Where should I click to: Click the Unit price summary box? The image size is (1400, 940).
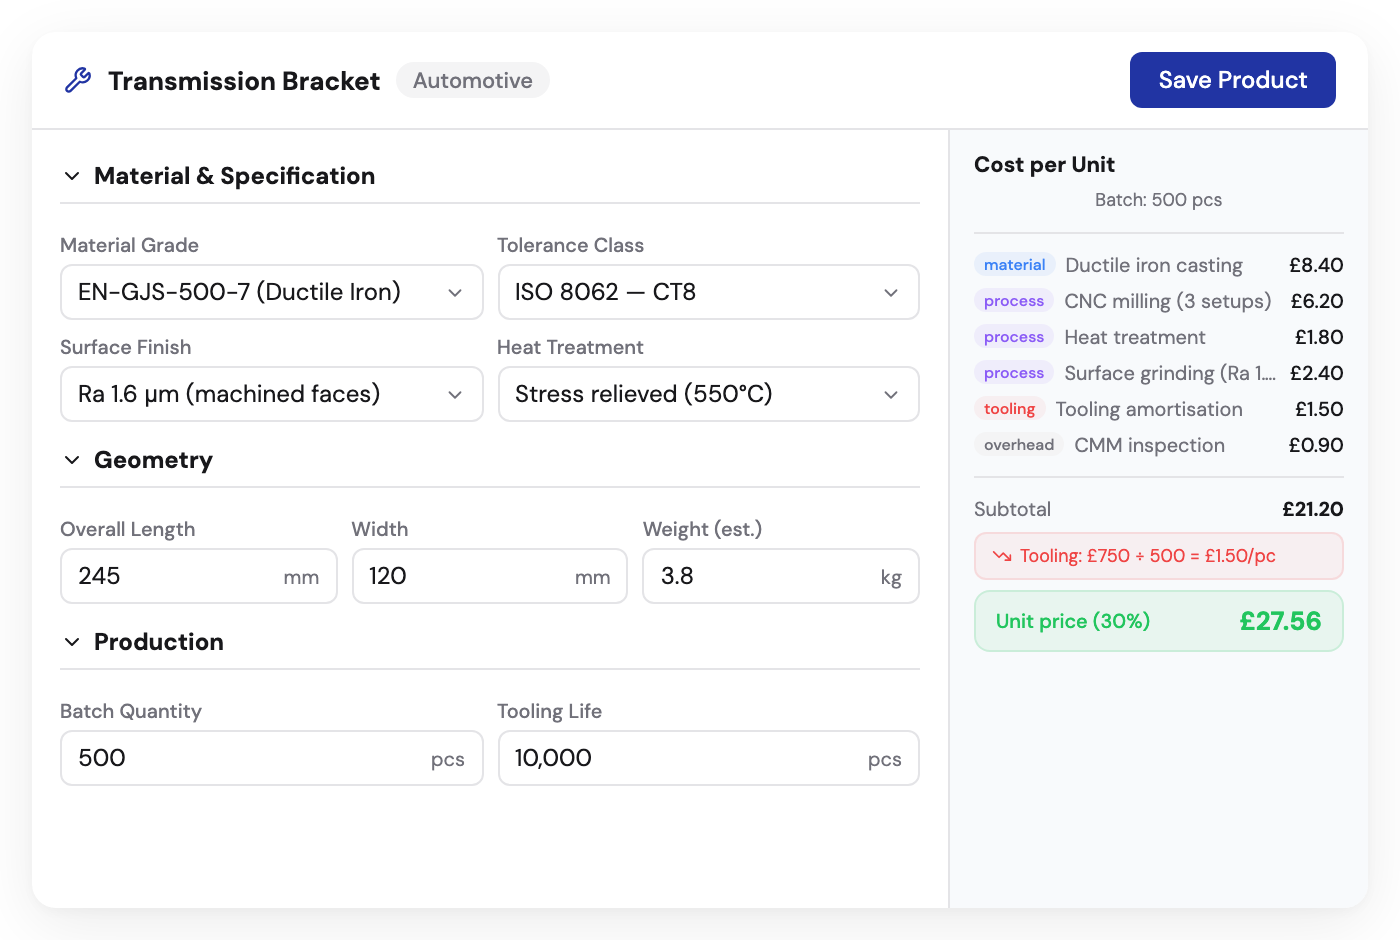[x=1158, y=621]
